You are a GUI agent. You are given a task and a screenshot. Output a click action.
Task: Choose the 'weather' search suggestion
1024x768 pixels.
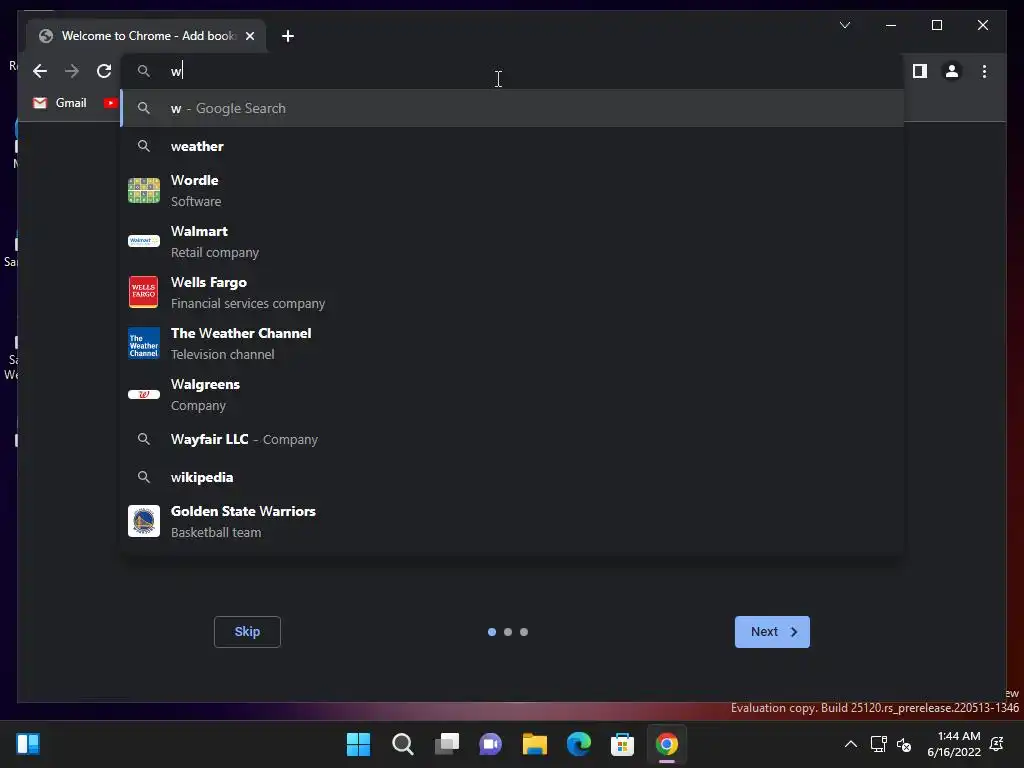tap(512, 146)
